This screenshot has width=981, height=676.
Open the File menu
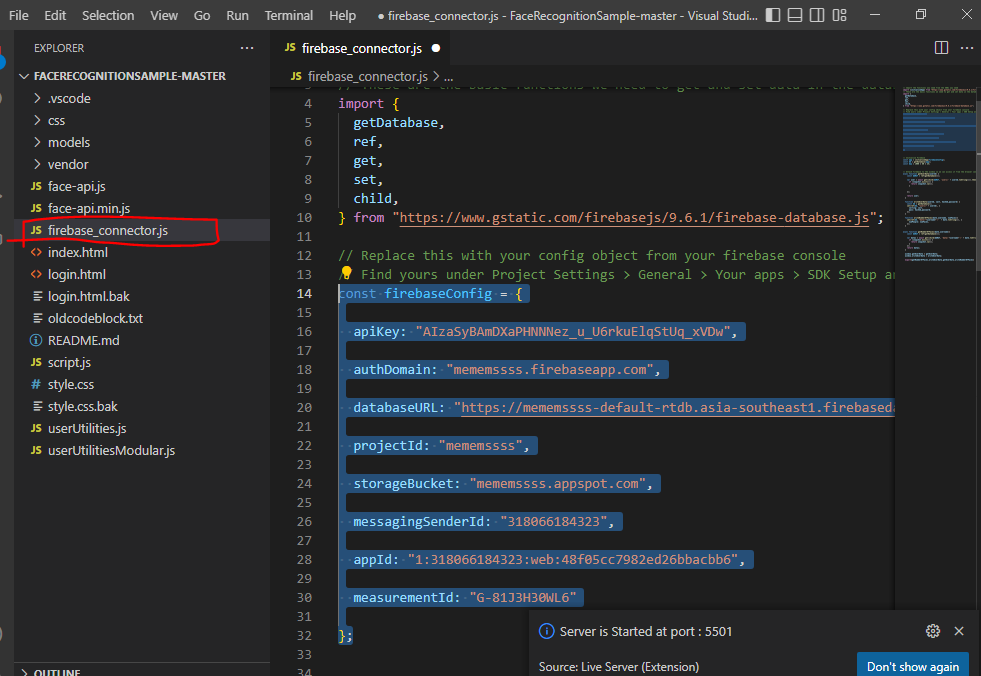[19, 16]
